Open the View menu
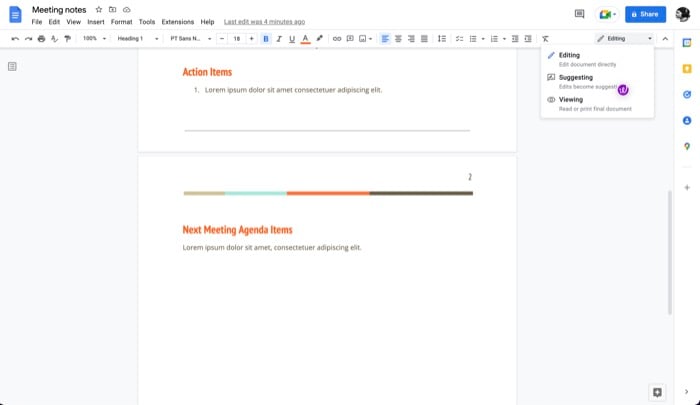The width and height of the screenshot is (700, 405). point(74,22)
